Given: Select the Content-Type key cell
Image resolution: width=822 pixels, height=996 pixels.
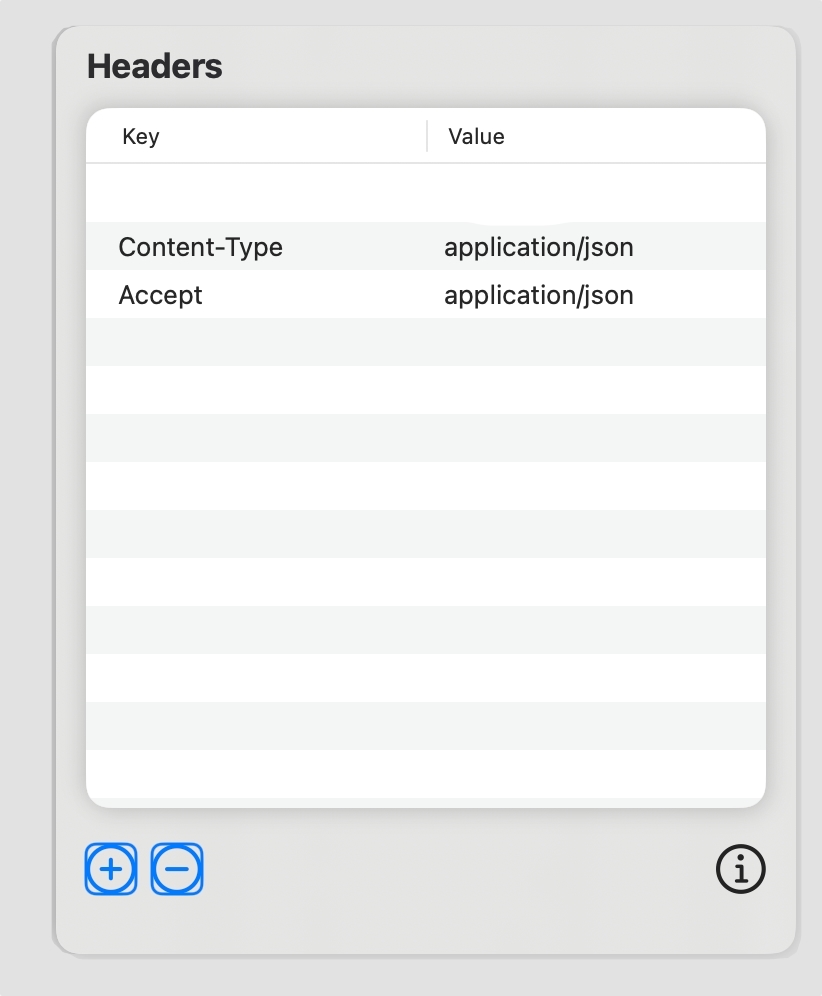Looking at the screenshot, I should pos(200,247).
